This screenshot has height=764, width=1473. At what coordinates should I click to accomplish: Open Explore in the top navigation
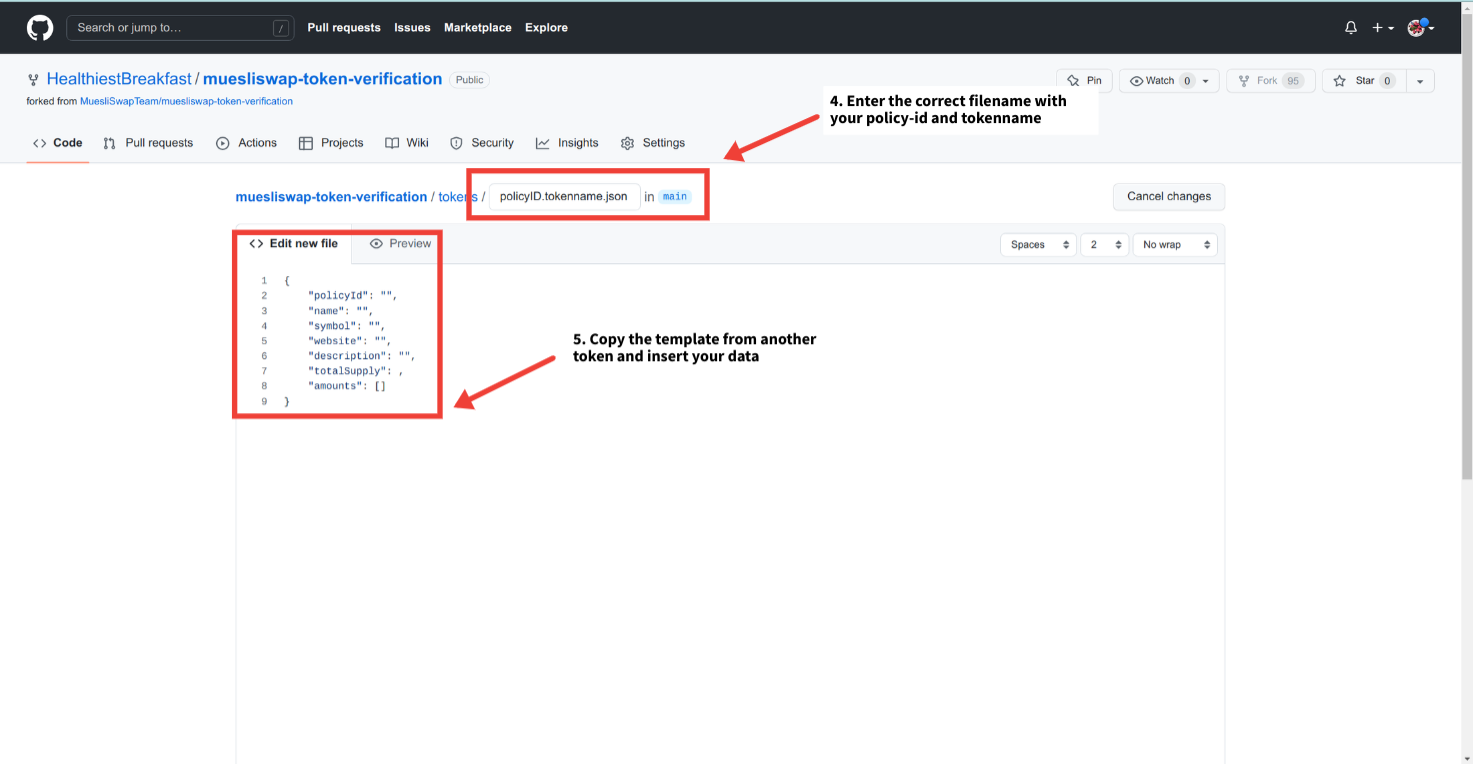point(546,28)
